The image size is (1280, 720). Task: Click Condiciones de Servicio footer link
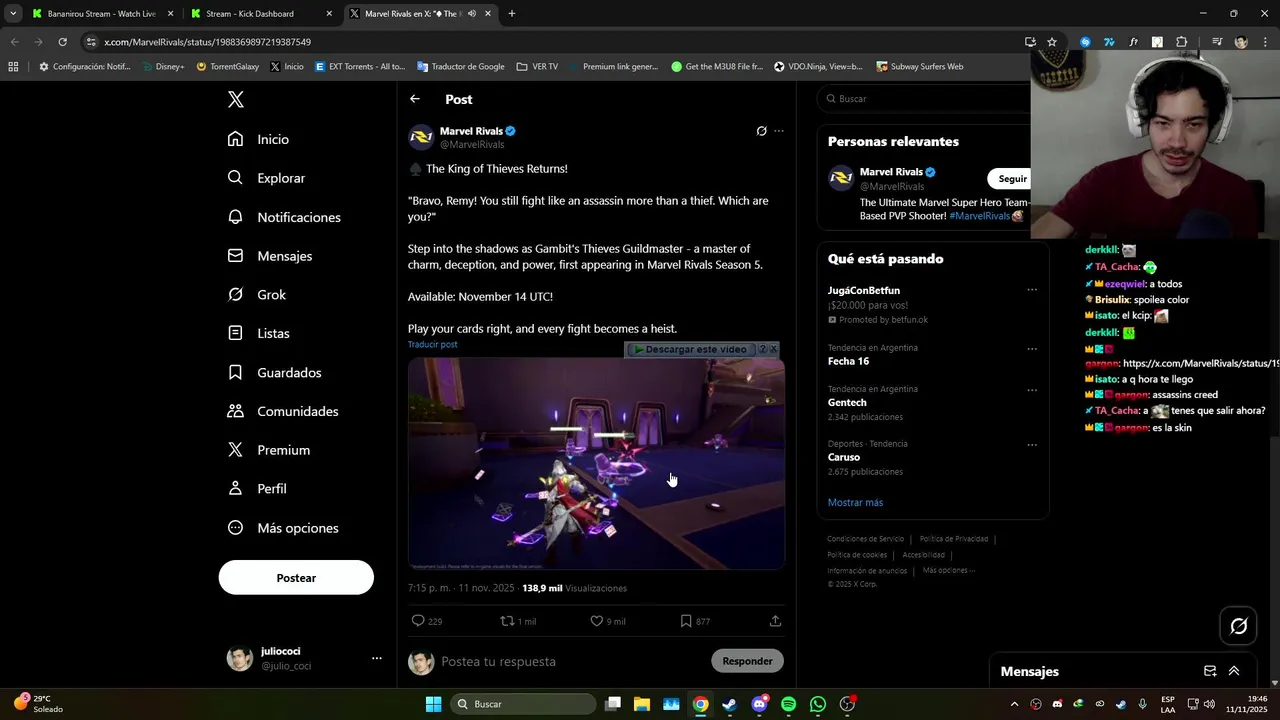click(x=865, y=539)
